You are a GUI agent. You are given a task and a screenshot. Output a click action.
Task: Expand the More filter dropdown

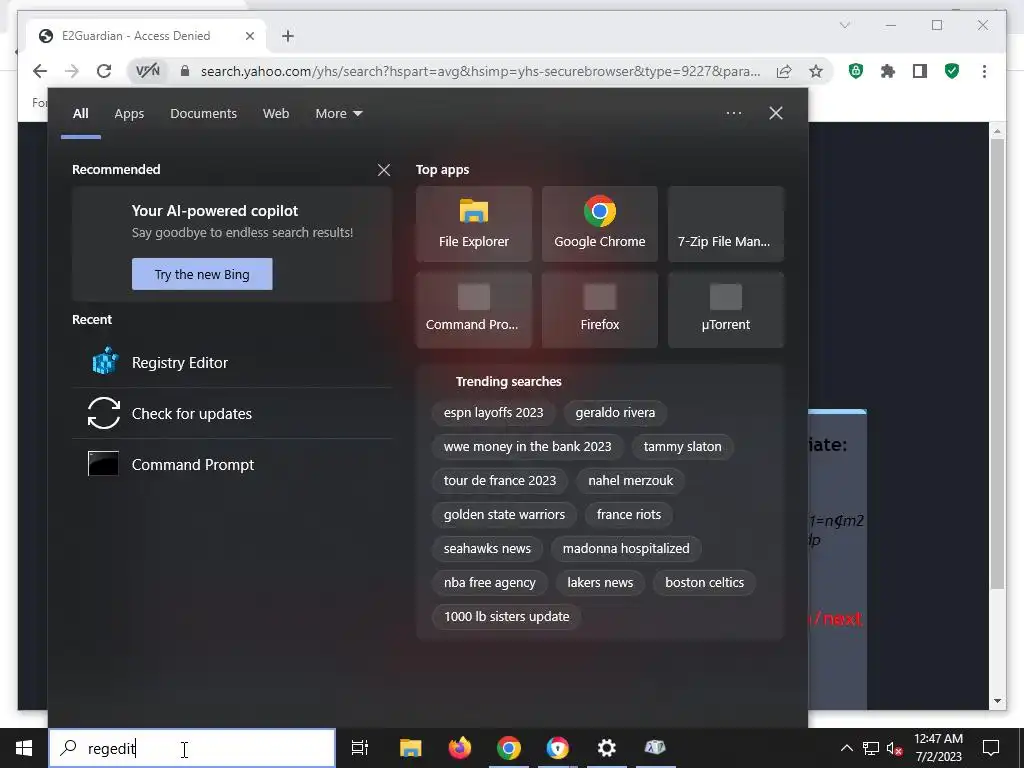[x=338, y=114]
